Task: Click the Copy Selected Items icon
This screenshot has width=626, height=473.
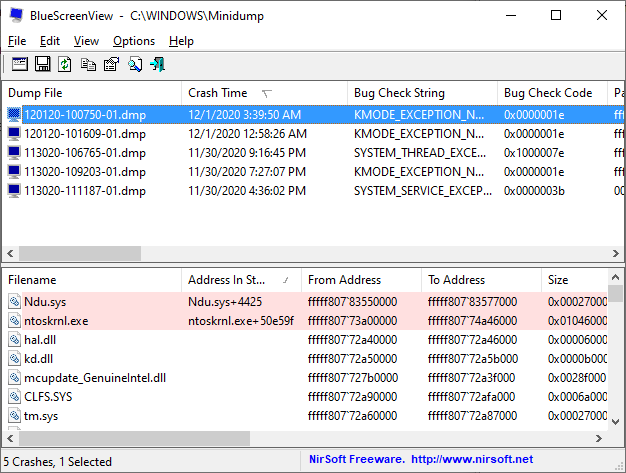Action: point(88,64)
